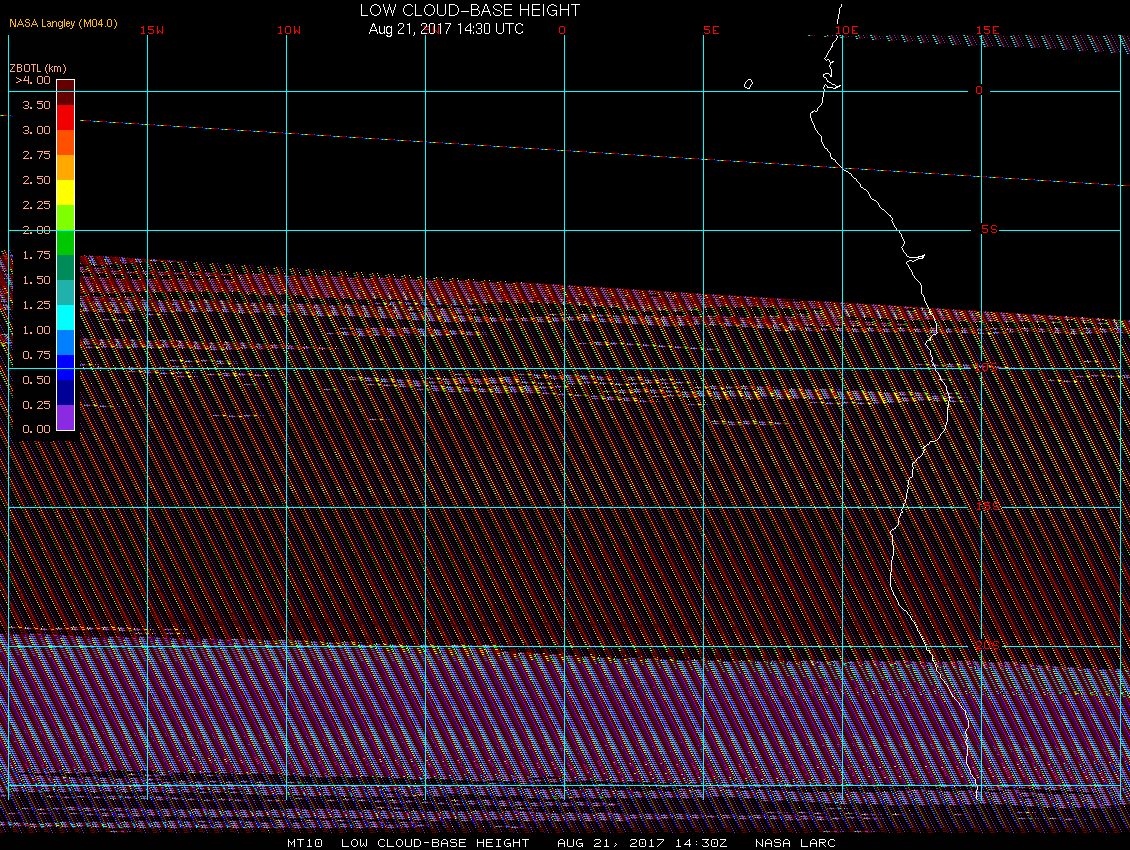
Task: Select the ZBOTL (km) legend heading
Action: coord(38,68)
